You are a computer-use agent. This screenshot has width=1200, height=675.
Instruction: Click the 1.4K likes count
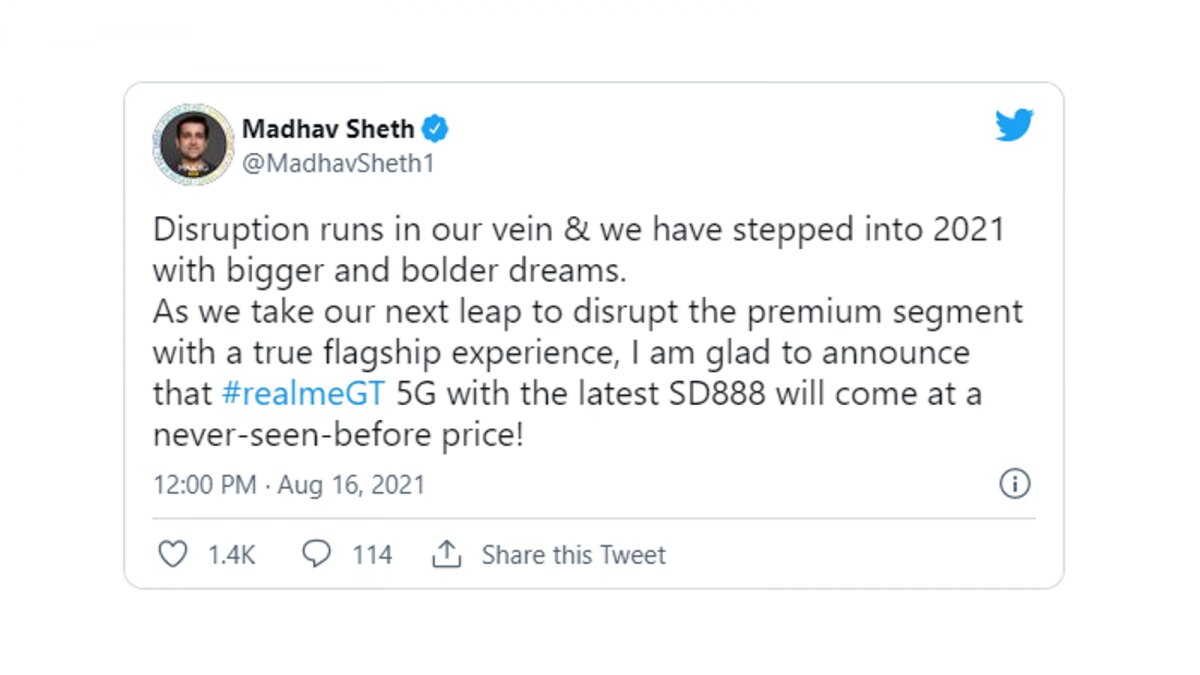click(231, 555)
